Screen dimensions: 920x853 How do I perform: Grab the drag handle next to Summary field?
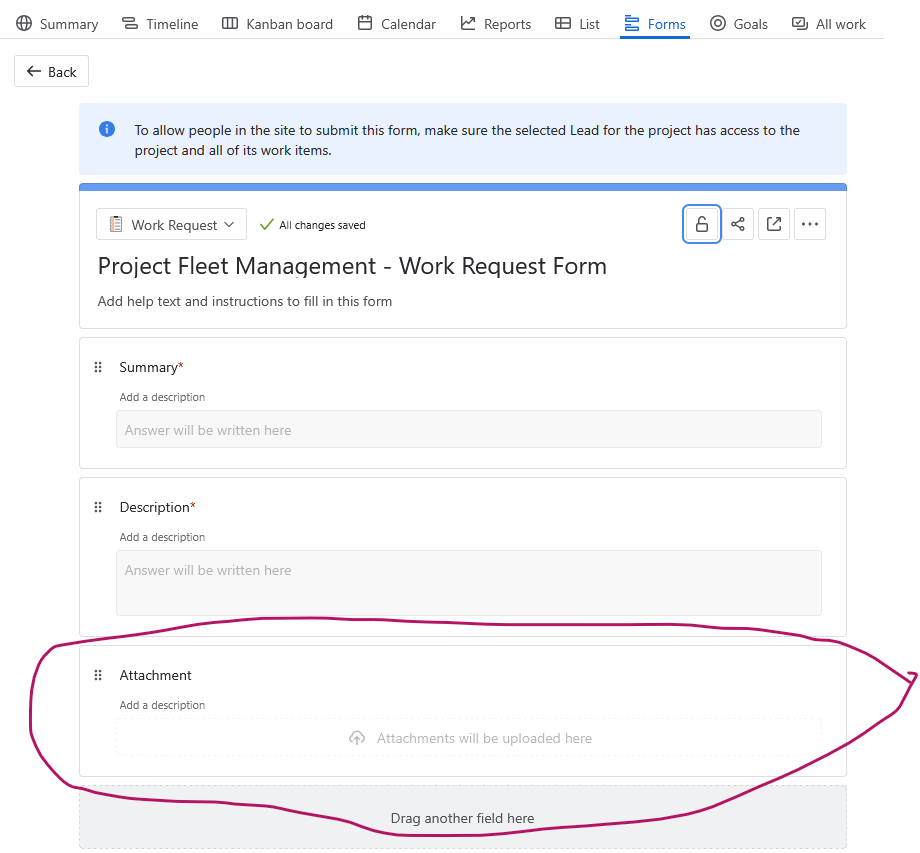coord(97,367)
